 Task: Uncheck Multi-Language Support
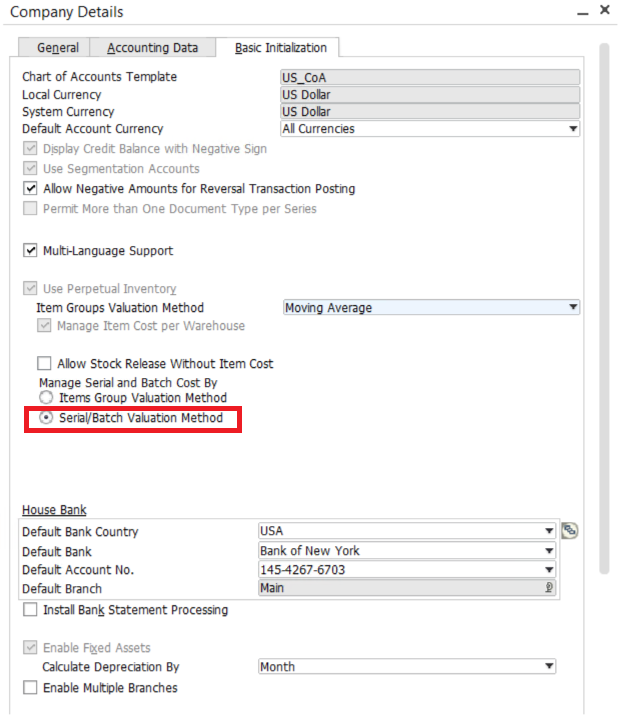pyautogui.click(x=30, y=251)
